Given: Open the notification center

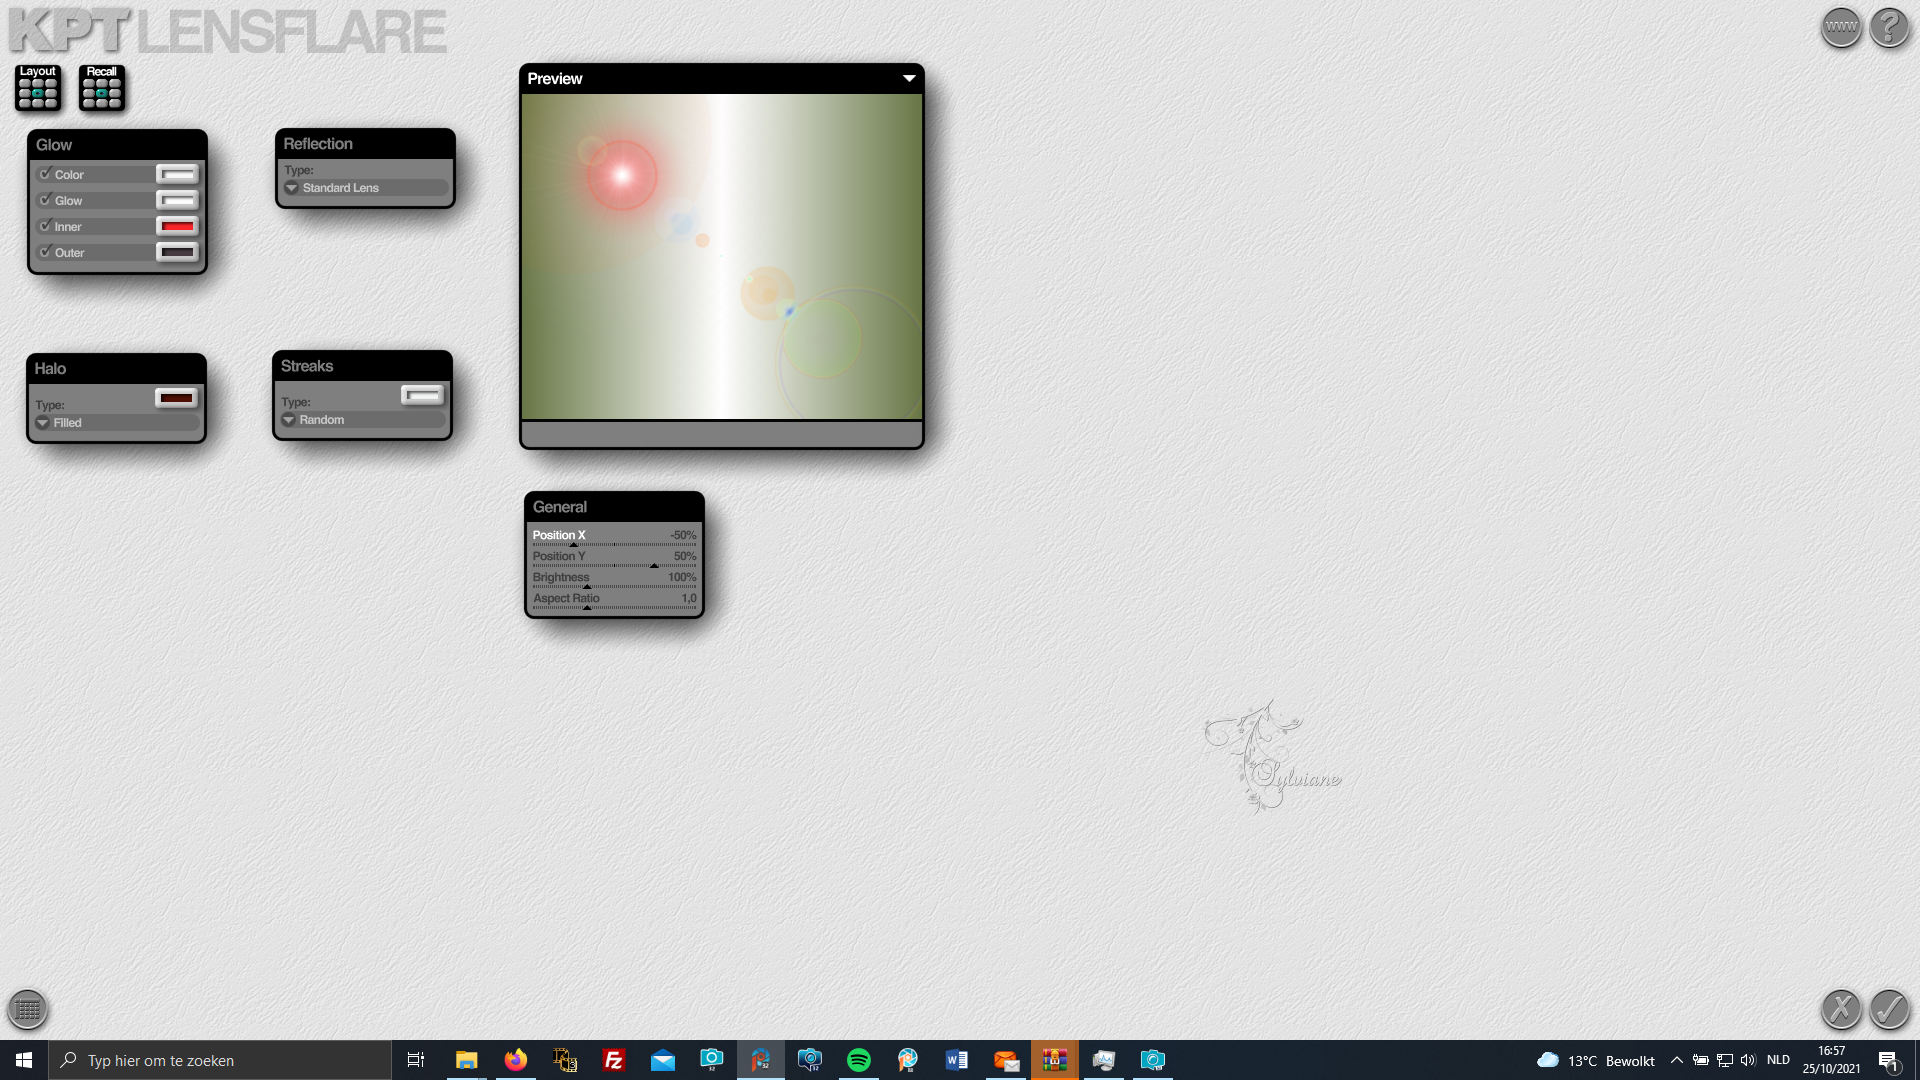Looking at the screenshot, I should coord(1889,1060).
